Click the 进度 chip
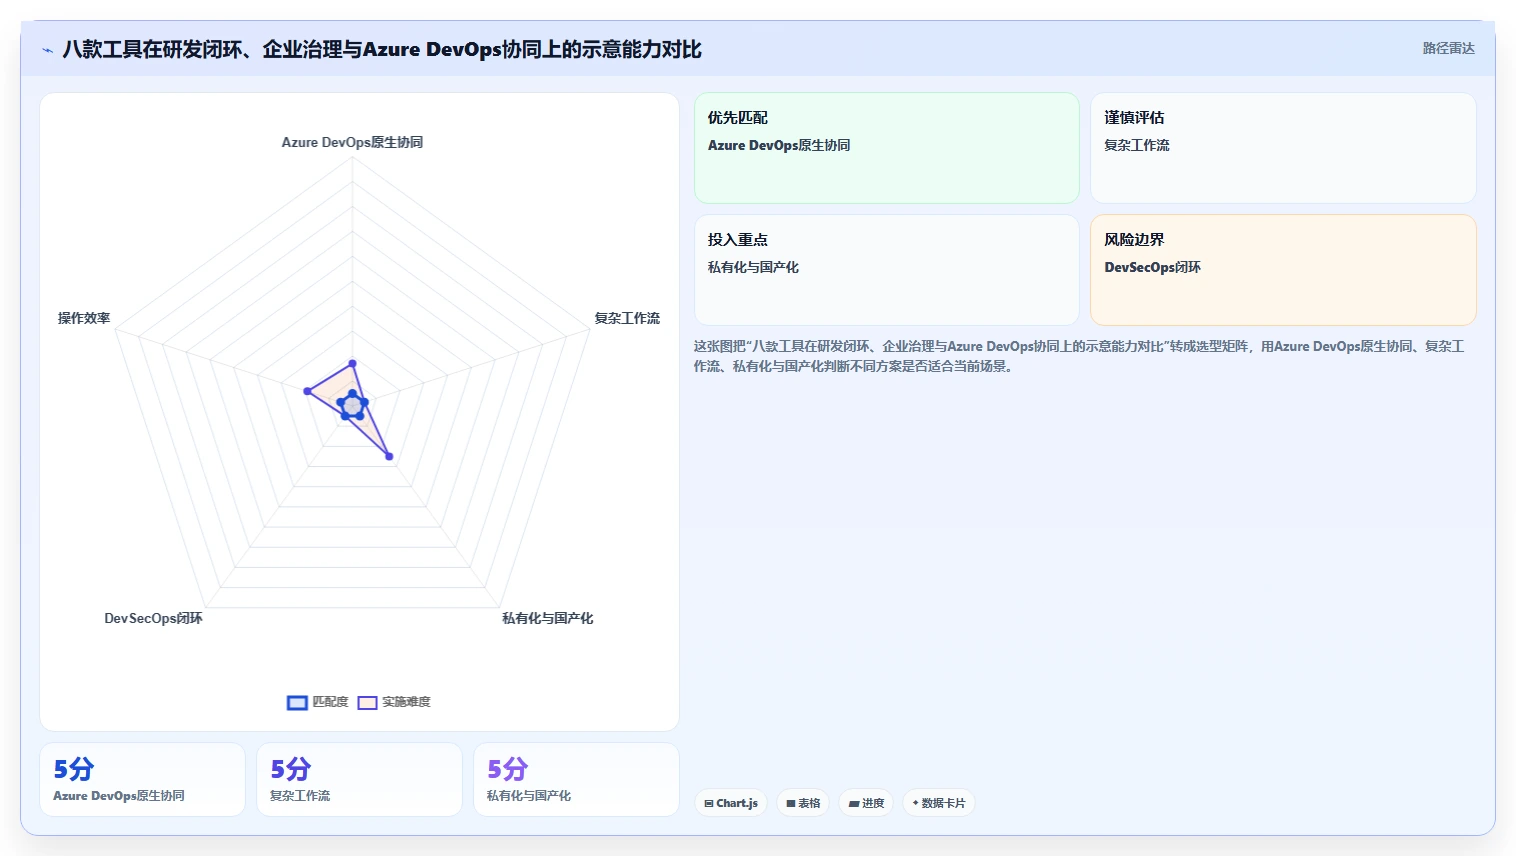 [866, 803]
